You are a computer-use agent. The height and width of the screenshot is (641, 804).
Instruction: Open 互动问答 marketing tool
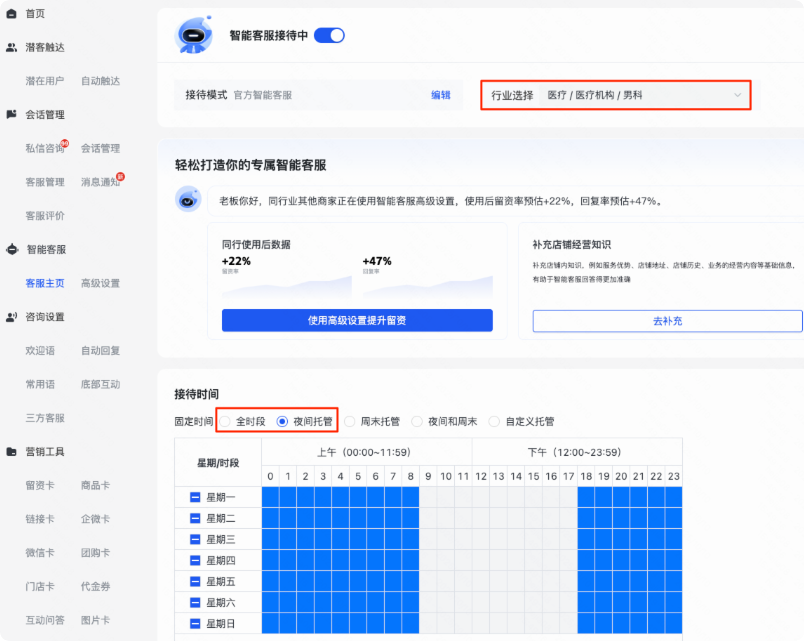tap(45, 620)
